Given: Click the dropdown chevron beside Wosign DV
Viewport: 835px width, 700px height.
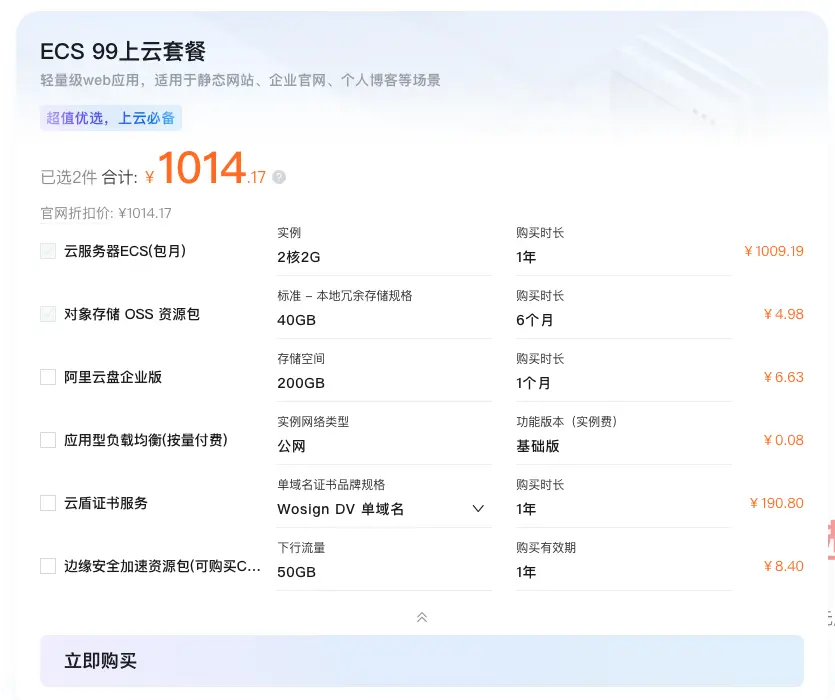Looking at the screenshot, I should [x=478, y=509].
